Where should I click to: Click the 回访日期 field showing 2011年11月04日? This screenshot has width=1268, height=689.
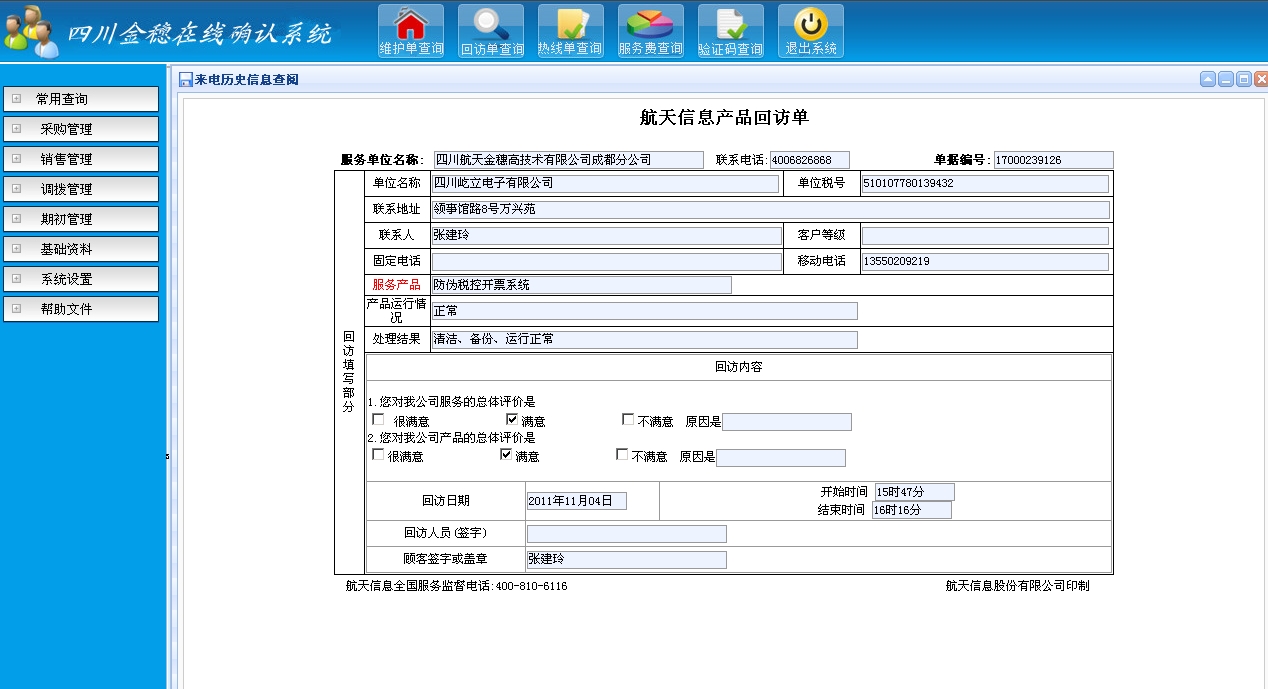[577, 501]
